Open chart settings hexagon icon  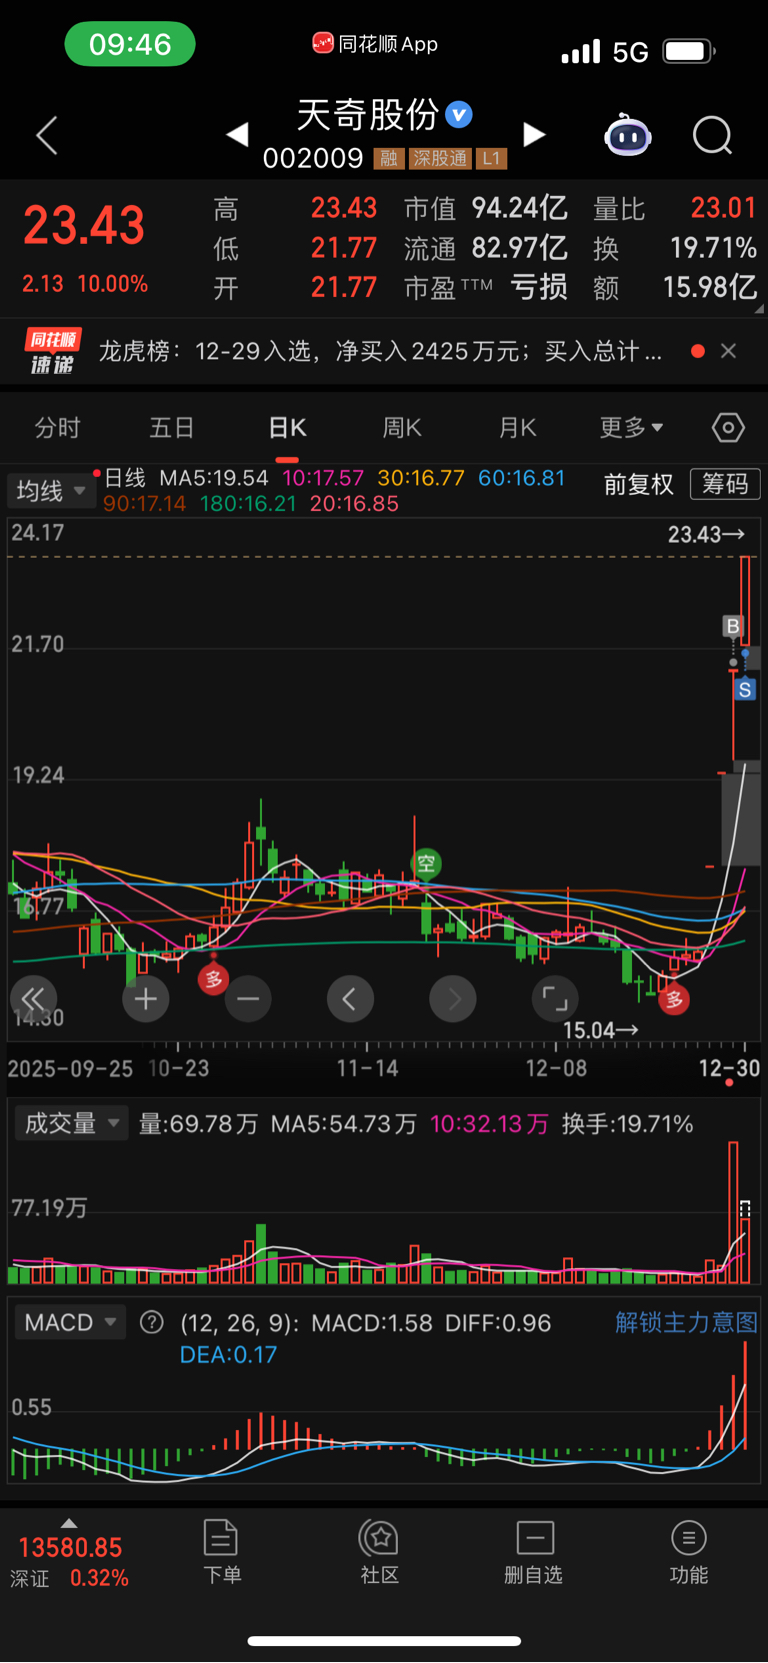click(x=728, y=428)
